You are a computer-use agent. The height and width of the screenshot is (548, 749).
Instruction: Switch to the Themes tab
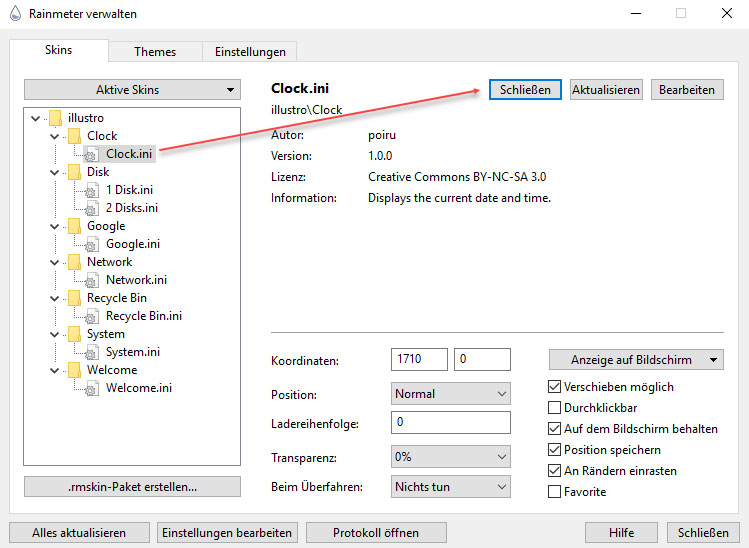pos(155,52)
